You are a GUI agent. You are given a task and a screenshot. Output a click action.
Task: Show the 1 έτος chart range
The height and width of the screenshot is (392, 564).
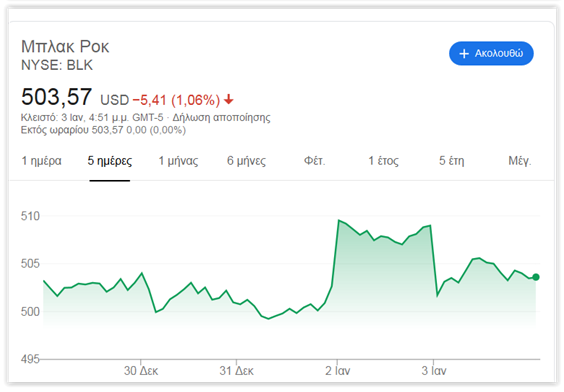click(383, 160)
